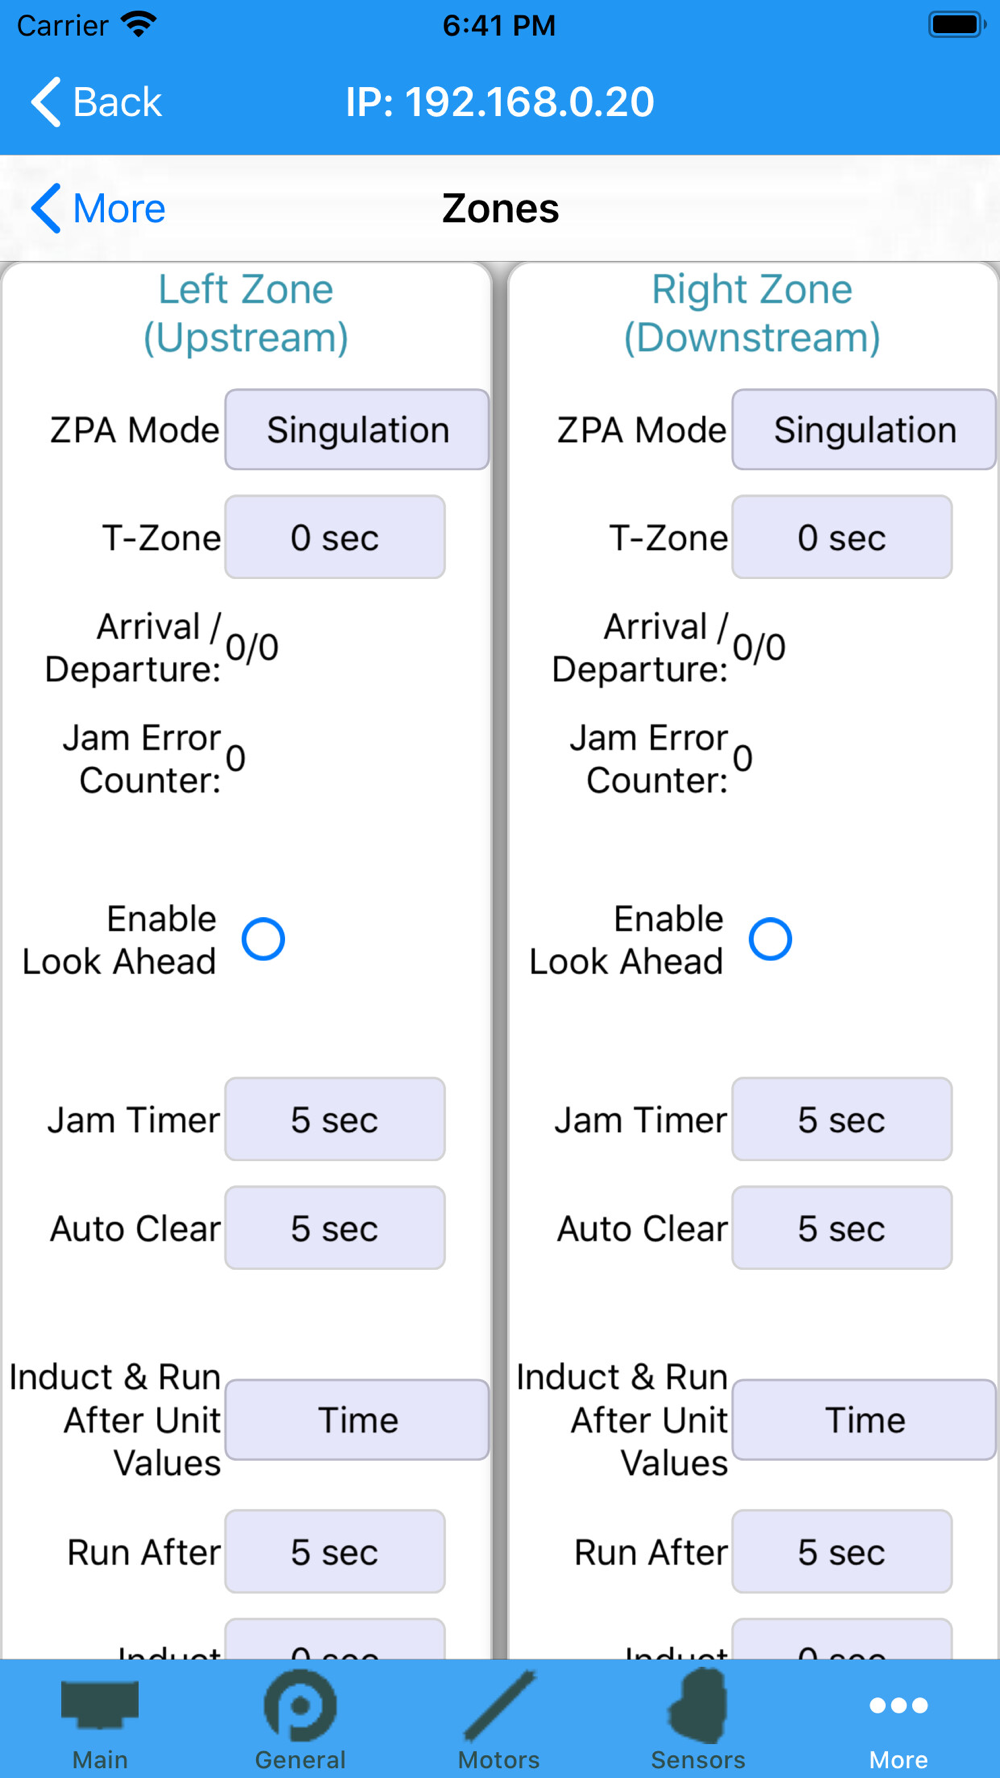Enable Look Ahead for Left Zone

point(264,939)
